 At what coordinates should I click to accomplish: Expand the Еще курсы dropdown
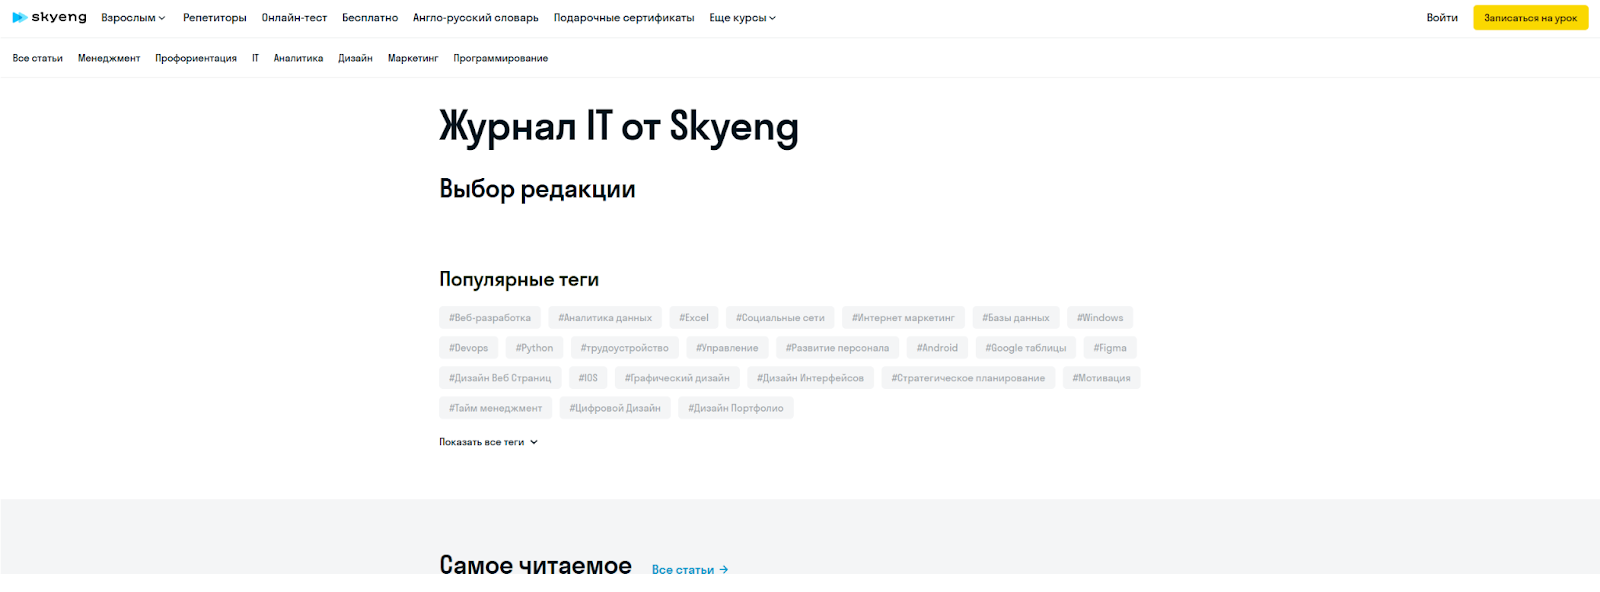tap(742, 18)
